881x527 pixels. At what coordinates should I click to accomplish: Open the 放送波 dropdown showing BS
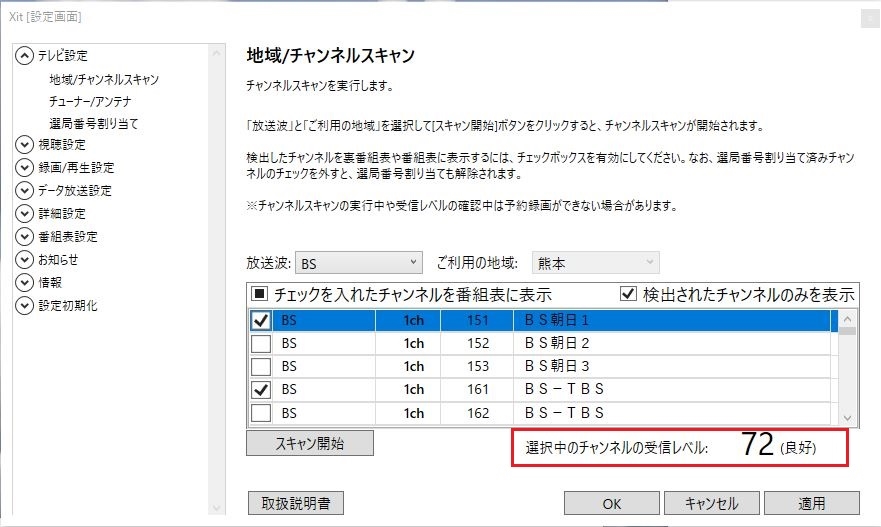[358, 263]
